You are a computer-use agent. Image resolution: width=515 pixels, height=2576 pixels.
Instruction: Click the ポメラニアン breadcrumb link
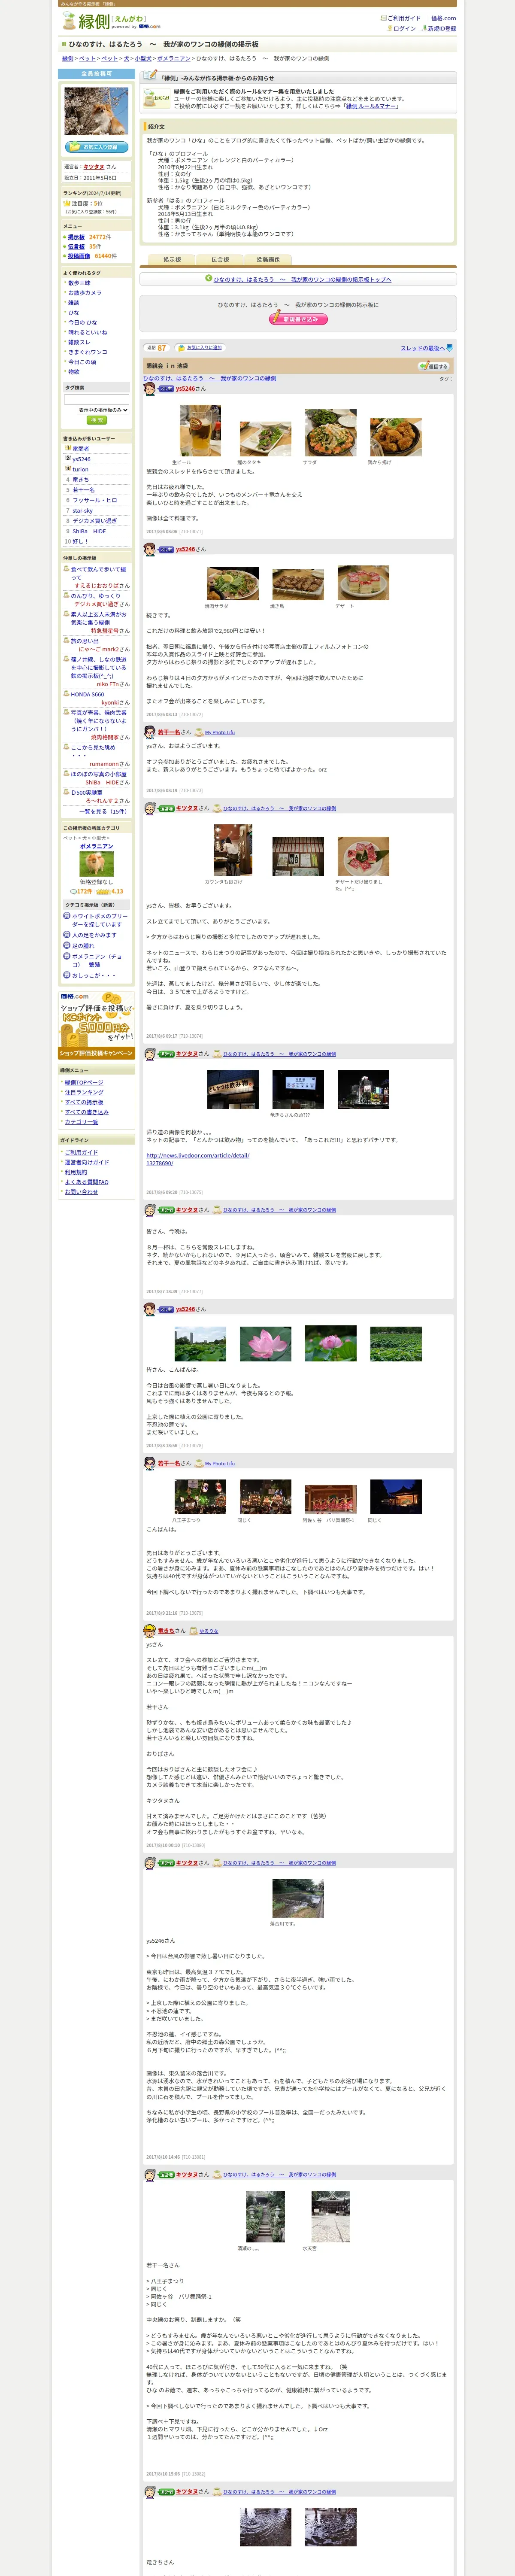coord(174,59)
